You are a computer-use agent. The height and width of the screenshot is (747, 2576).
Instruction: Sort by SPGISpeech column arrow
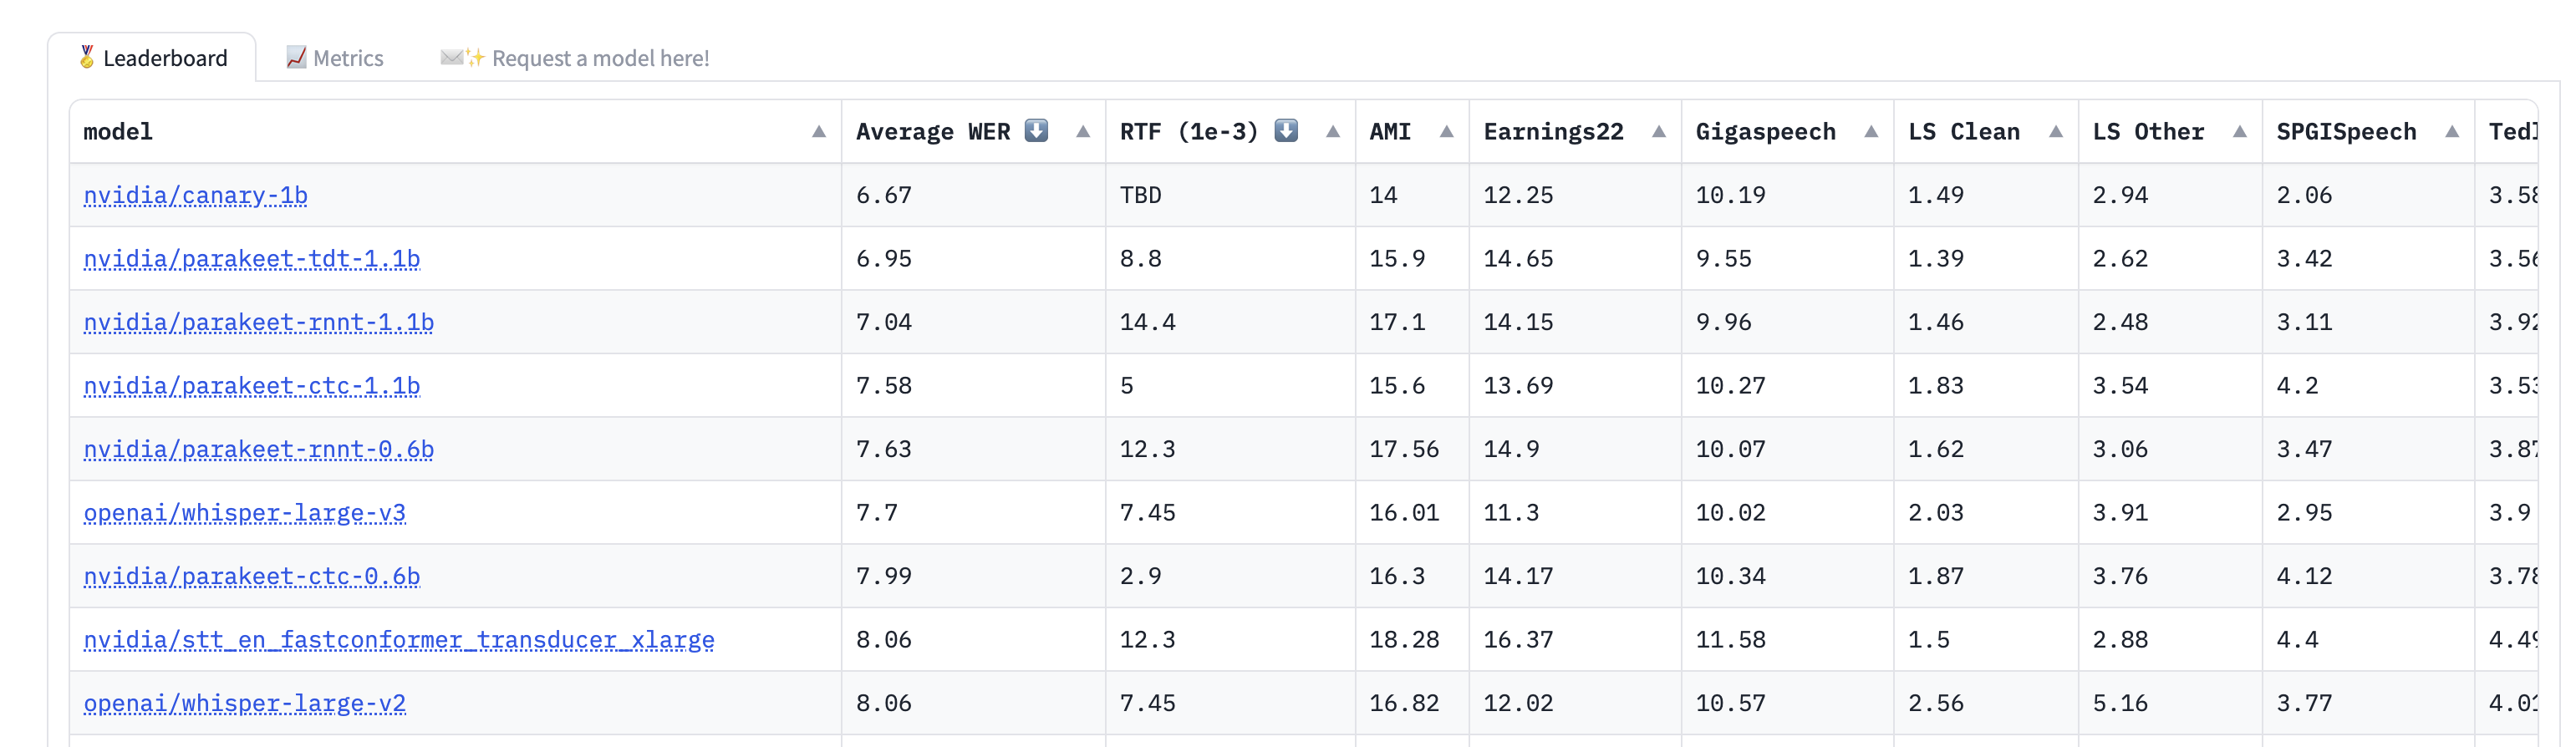click(2451, 132)
